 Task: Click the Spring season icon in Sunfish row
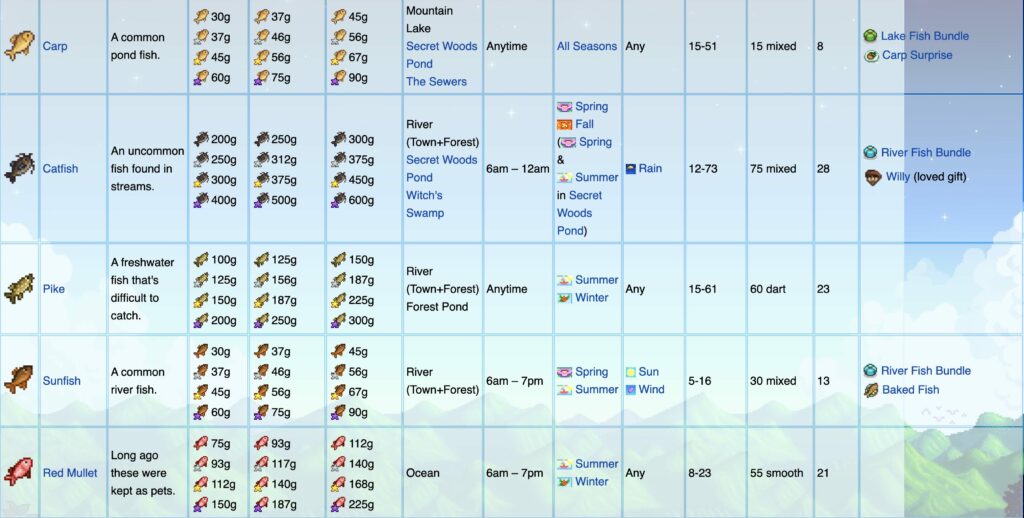[564, 372]
